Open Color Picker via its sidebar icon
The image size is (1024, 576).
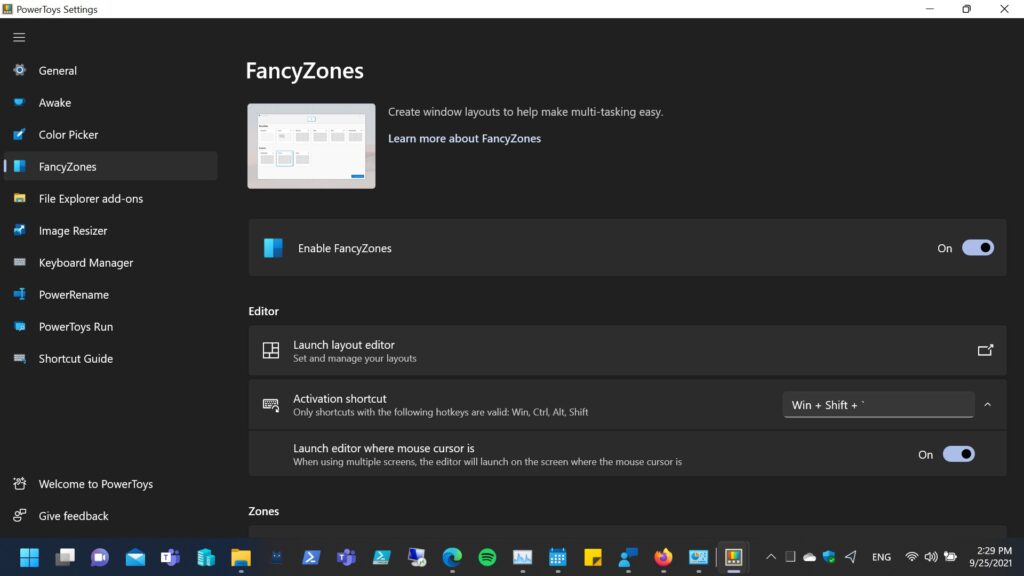pos(19,135)
